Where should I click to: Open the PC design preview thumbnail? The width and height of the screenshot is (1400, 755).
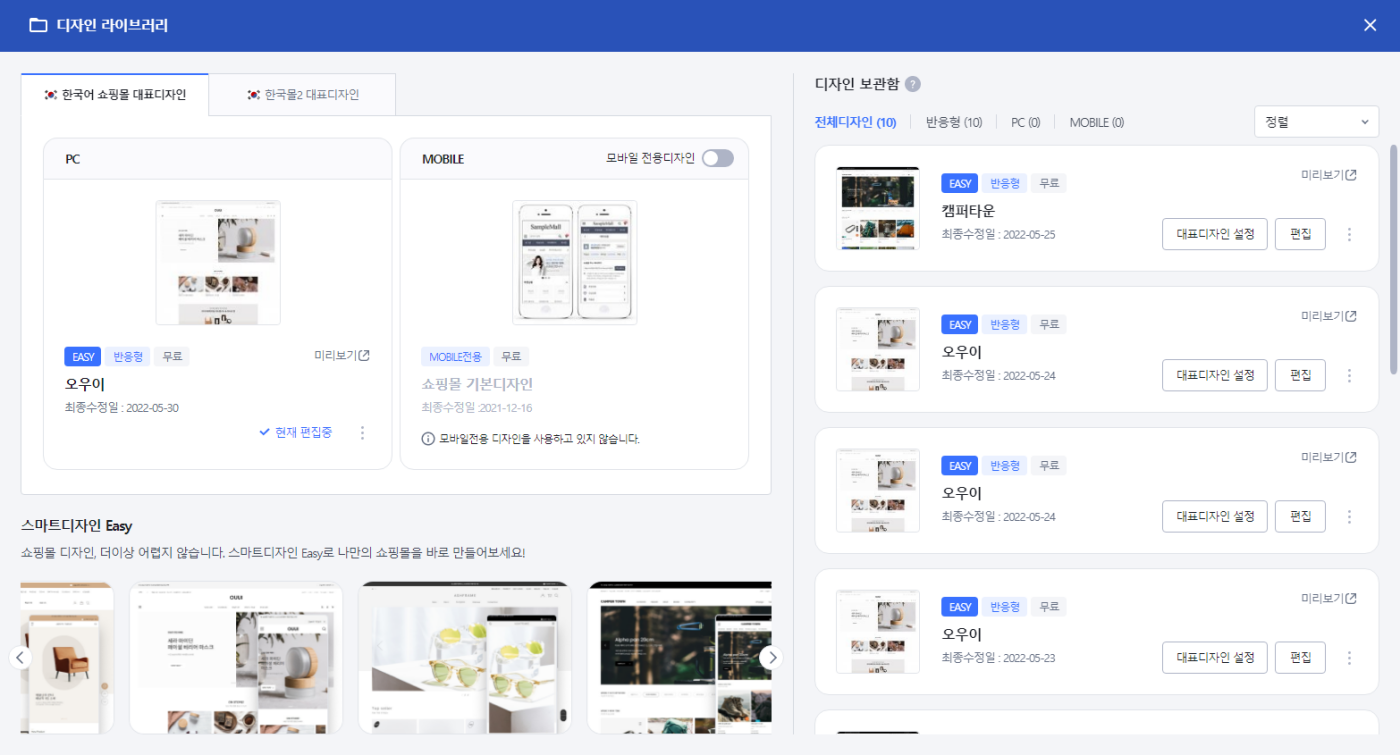pos(218,262)
